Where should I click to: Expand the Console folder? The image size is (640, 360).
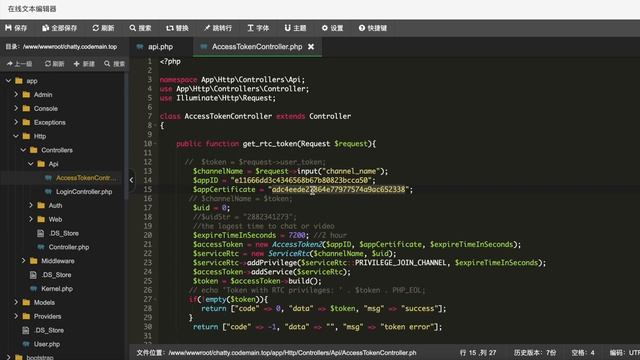(x=16, y=109)
